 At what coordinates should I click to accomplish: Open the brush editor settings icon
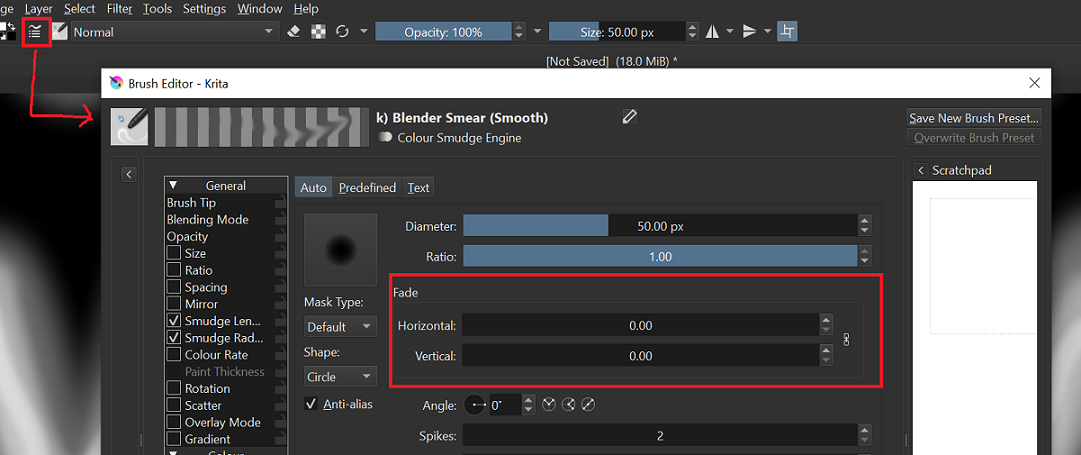coord(35,31)
